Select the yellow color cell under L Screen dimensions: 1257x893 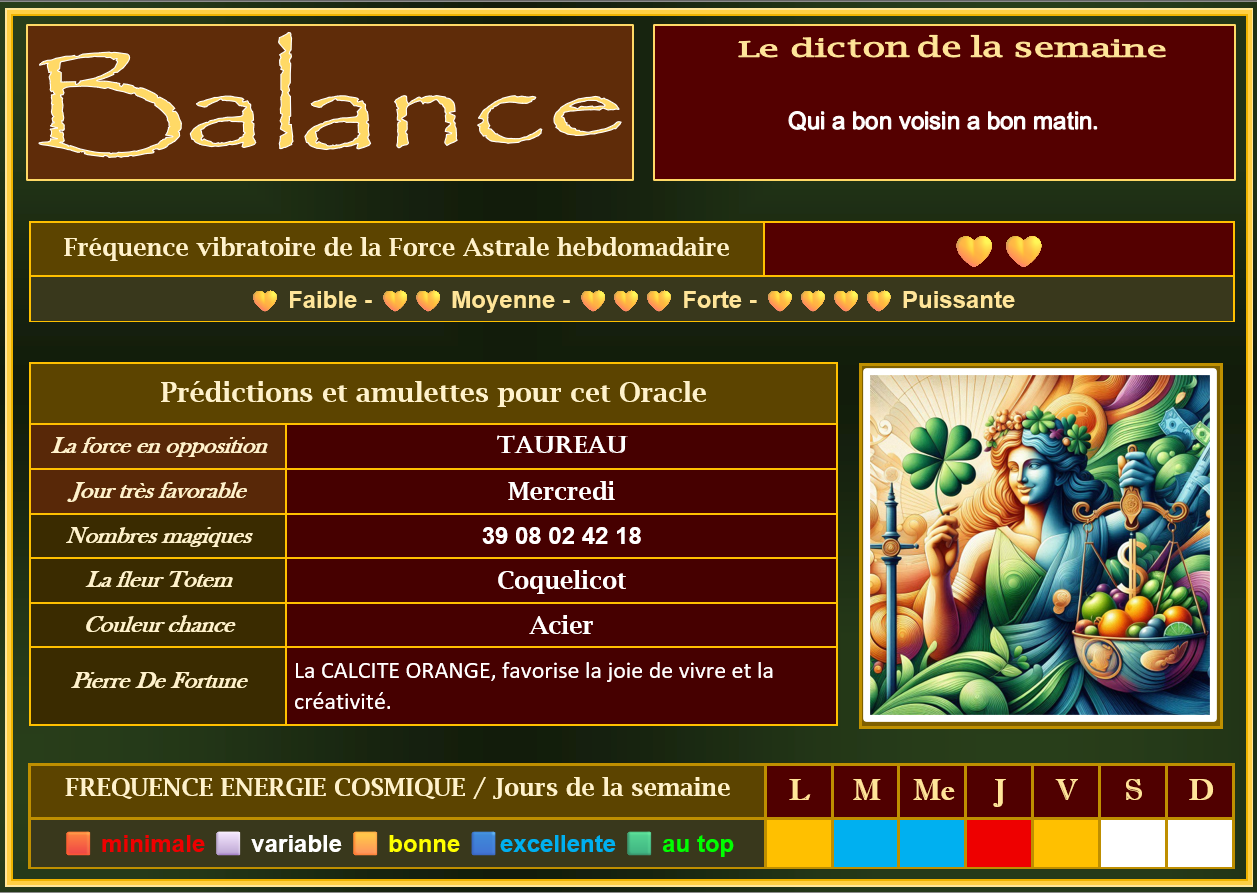click(x=799, y=843)
